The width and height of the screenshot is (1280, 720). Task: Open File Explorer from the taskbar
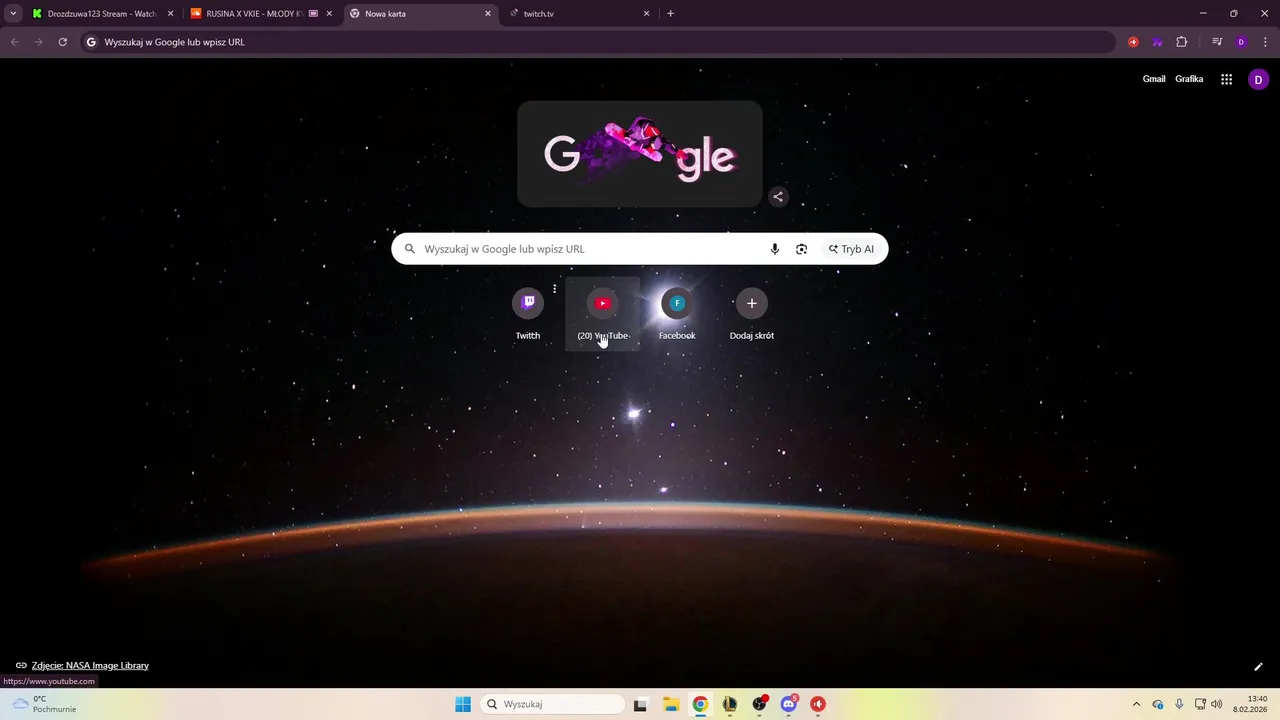671,704
